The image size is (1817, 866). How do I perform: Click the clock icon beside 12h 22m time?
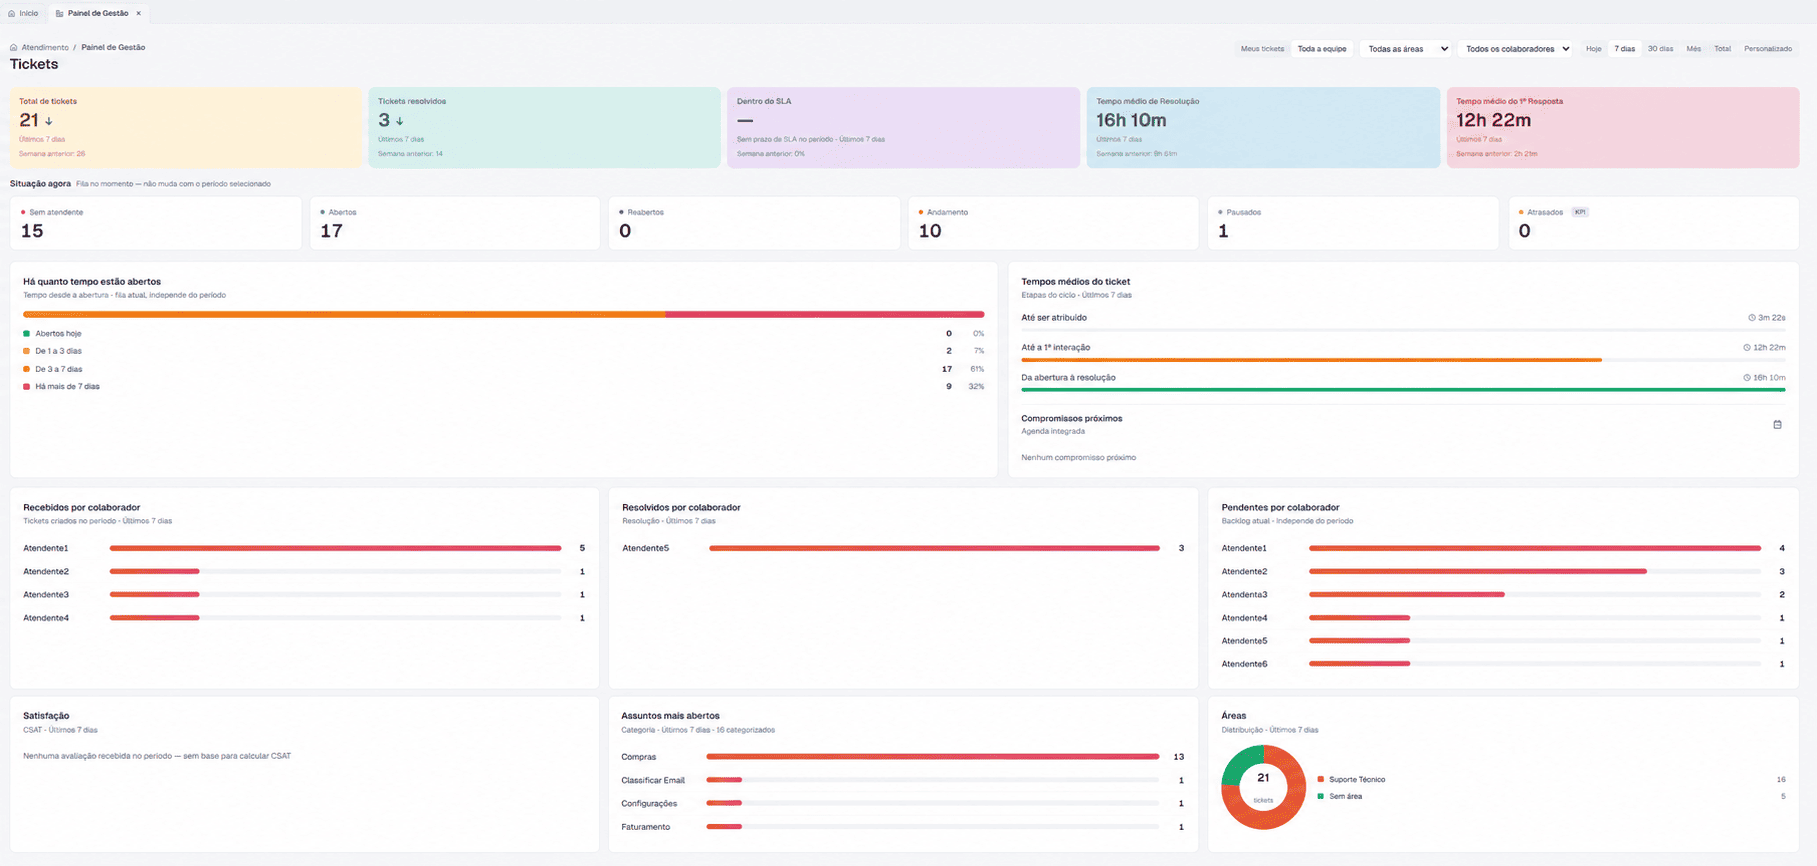(1747, 348)
